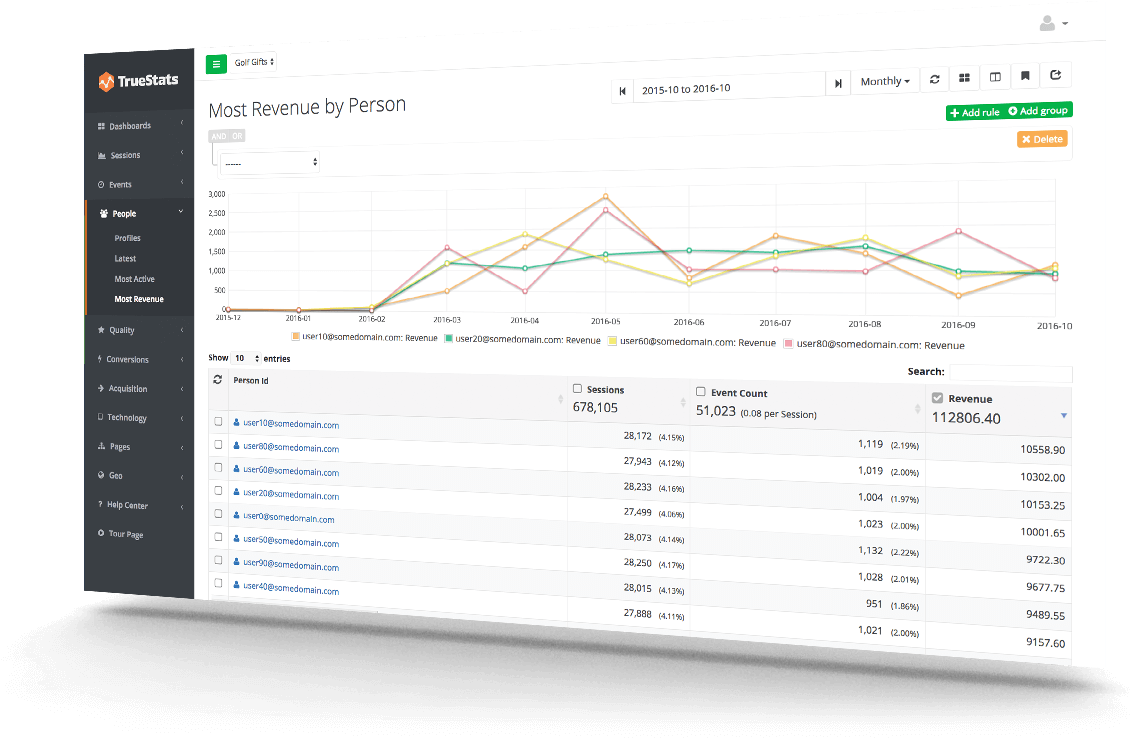Image resolution: width=1130 pixels, height=738 pixels.
Task: Toggle user20 Revenue legend color swatch
Action: (450, 339)
